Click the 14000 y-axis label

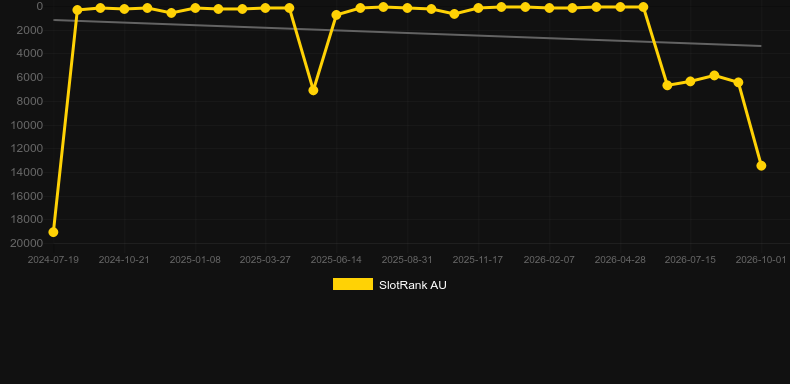[27, 172]
